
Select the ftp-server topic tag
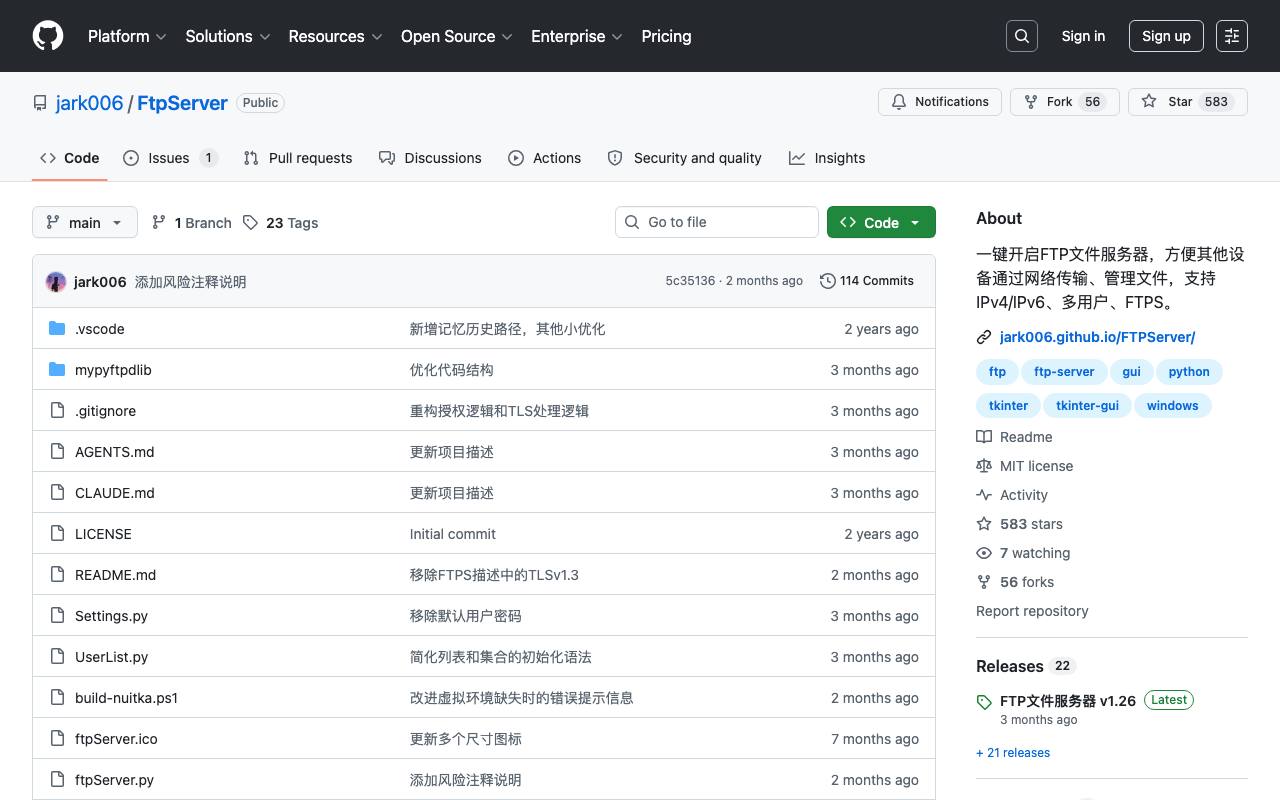point(1064,372)
